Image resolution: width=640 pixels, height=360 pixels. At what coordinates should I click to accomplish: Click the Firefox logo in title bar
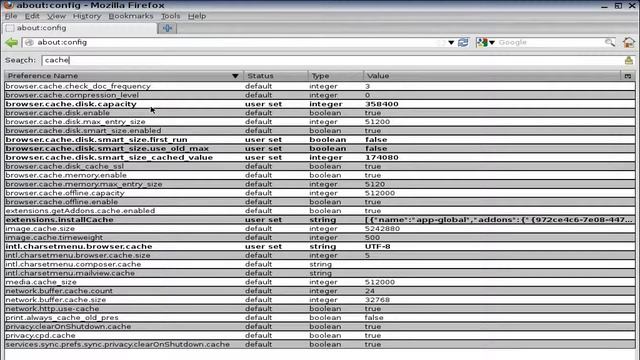coord(8,5)
